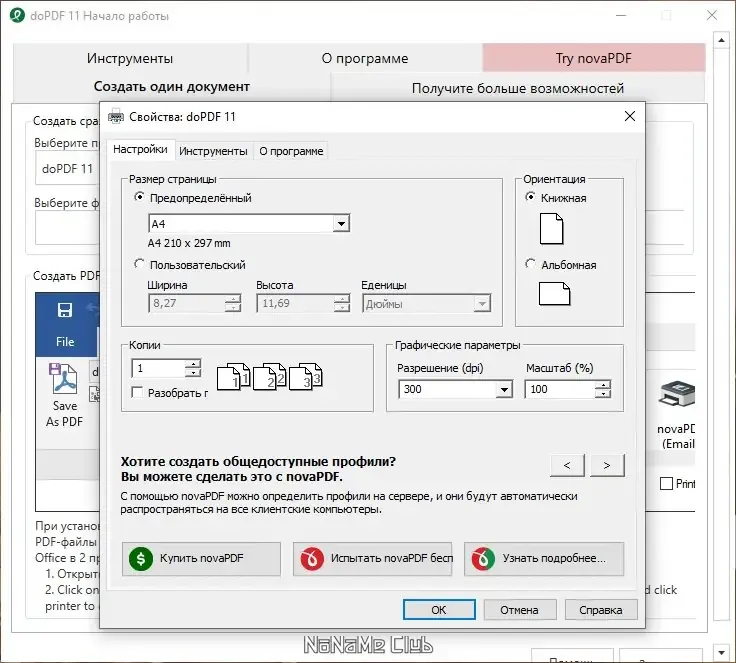Click the landscape page orientation icon
736x663 pixels.
coord(554,294)
